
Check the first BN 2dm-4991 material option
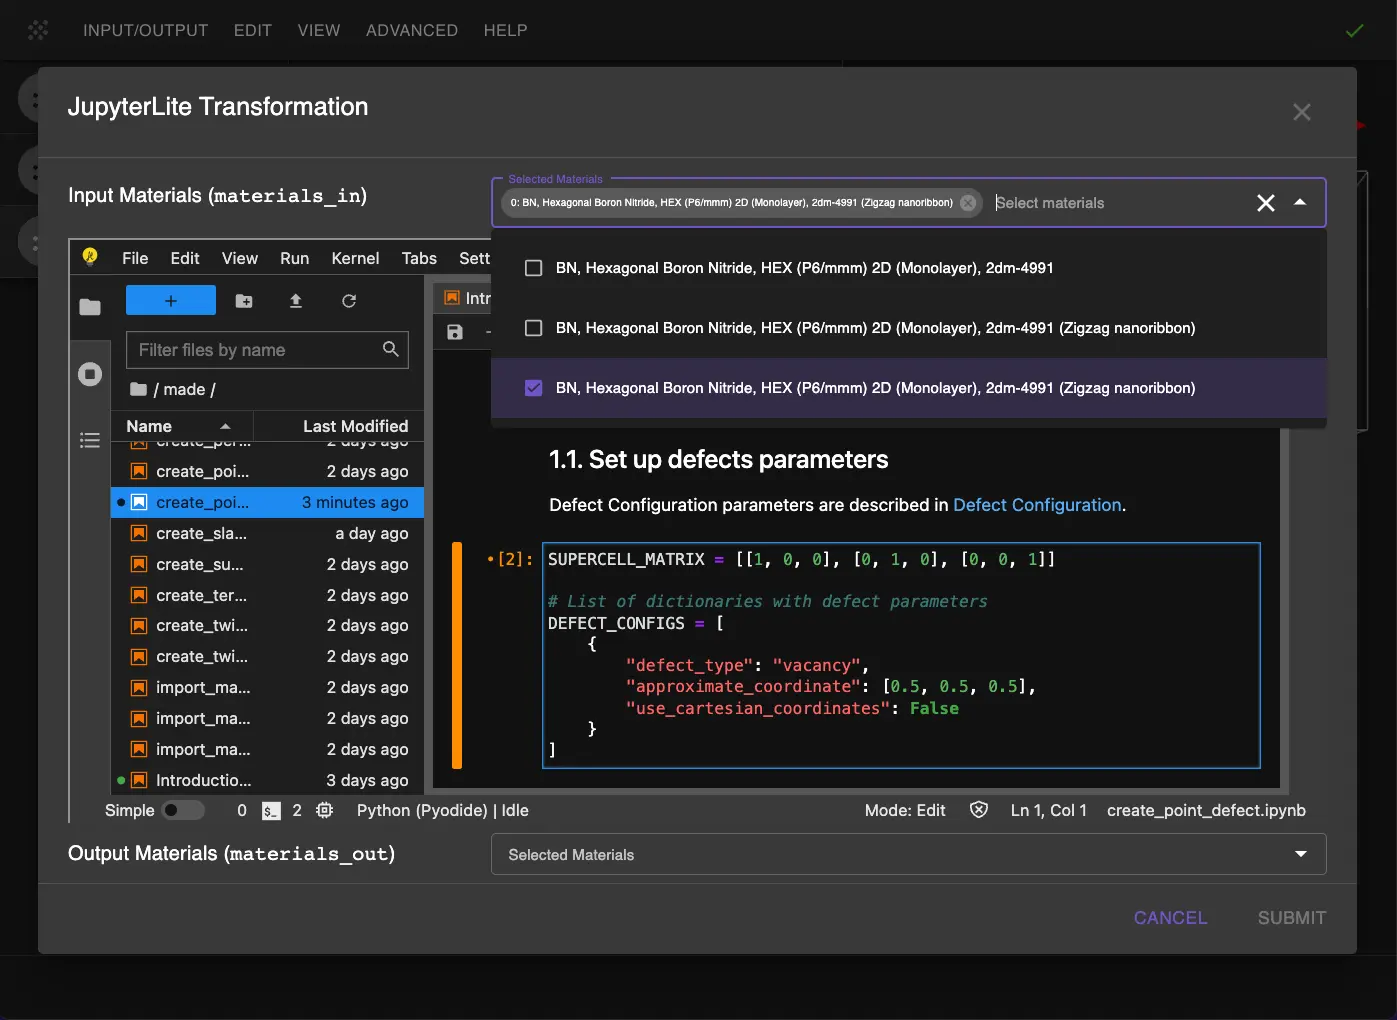(534, 268)
